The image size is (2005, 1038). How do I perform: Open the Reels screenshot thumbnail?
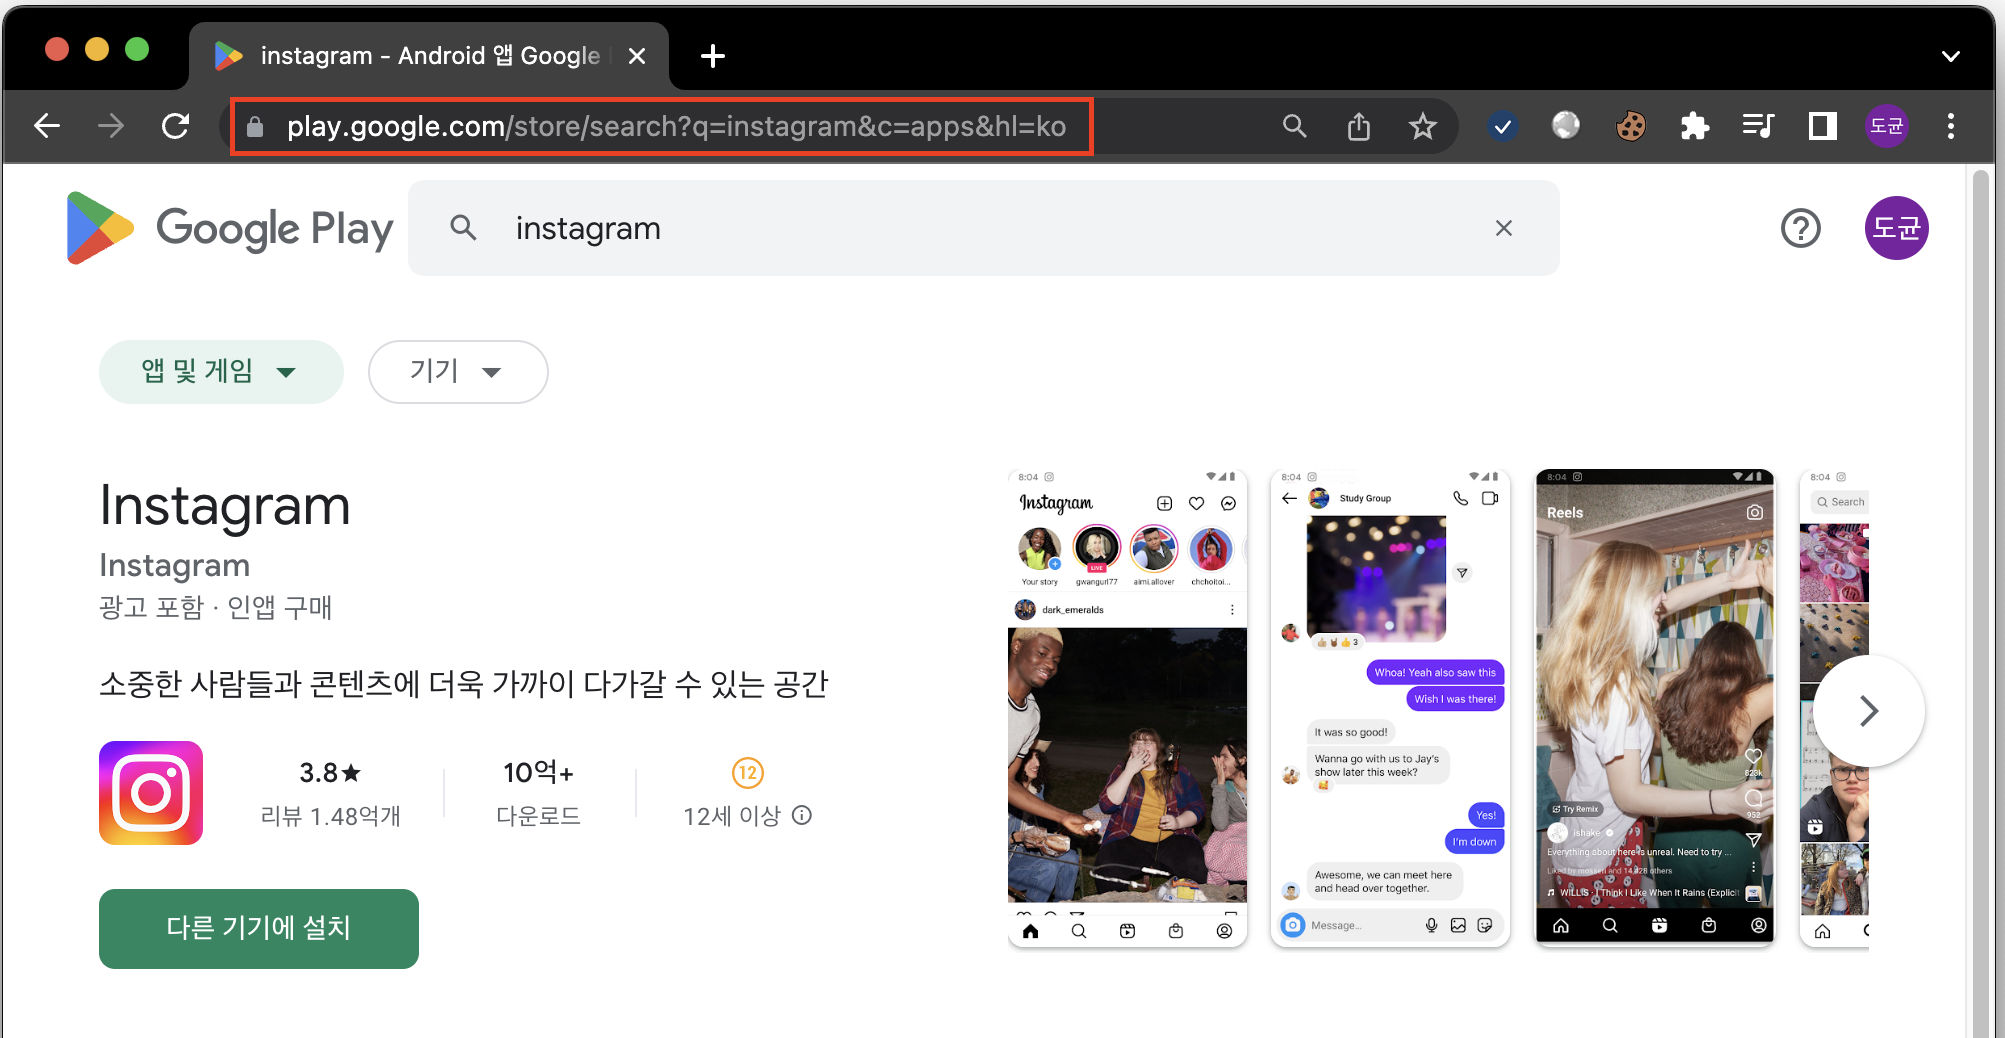[x=1655, y=707]
